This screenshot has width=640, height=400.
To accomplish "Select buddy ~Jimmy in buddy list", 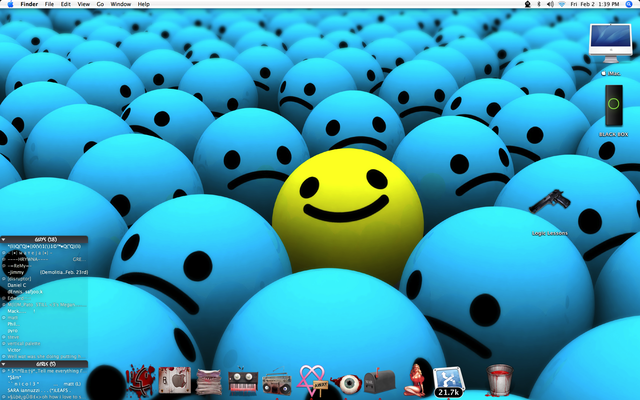I will coord(44,272).
